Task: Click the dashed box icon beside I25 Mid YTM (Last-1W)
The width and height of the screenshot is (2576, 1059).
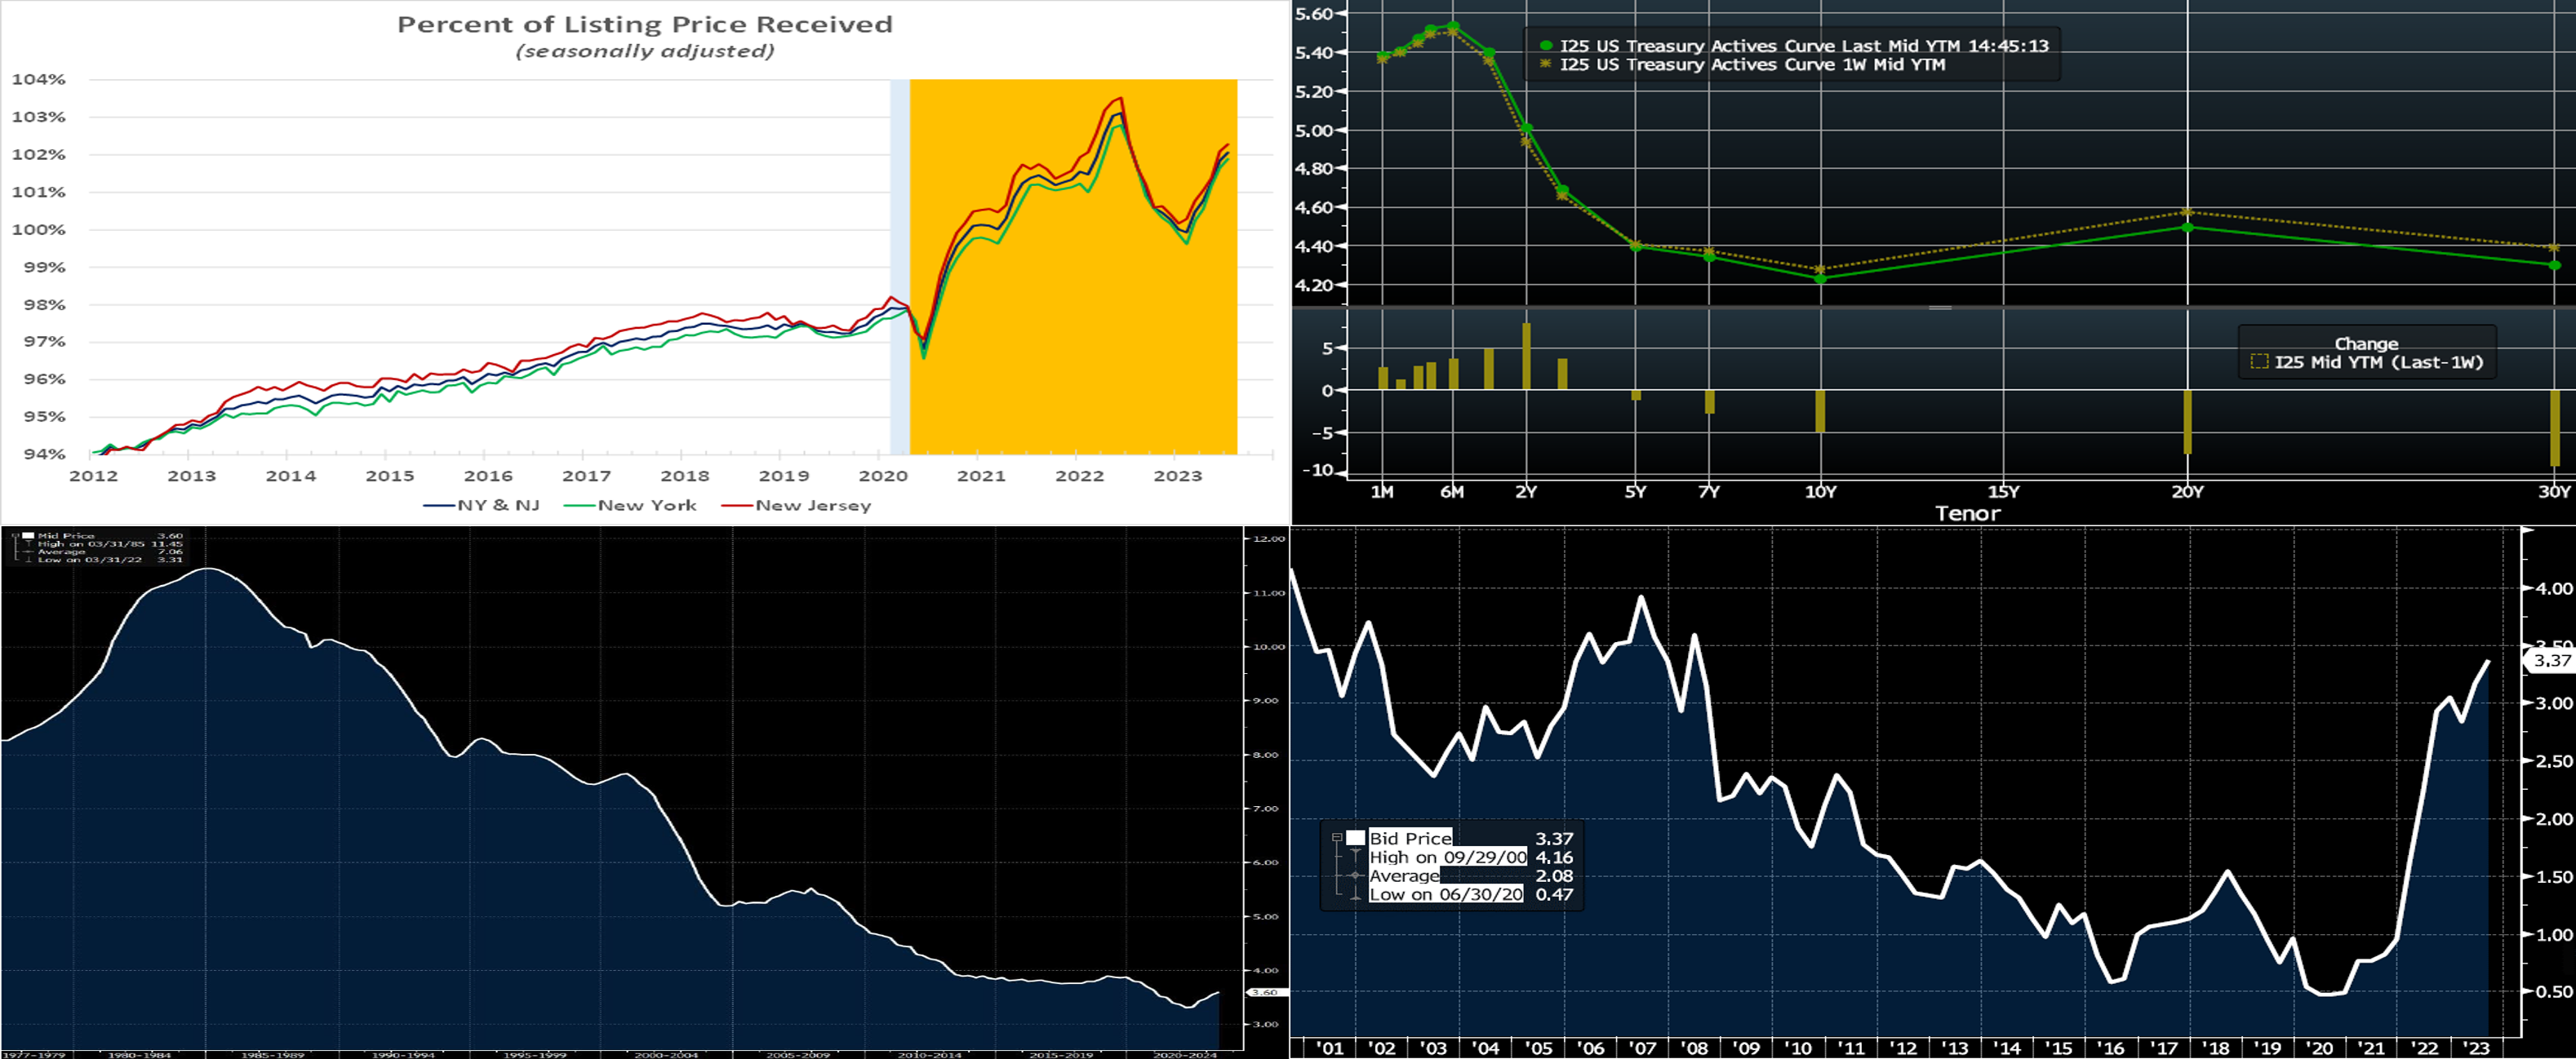Action: [x=2259, y=362]
